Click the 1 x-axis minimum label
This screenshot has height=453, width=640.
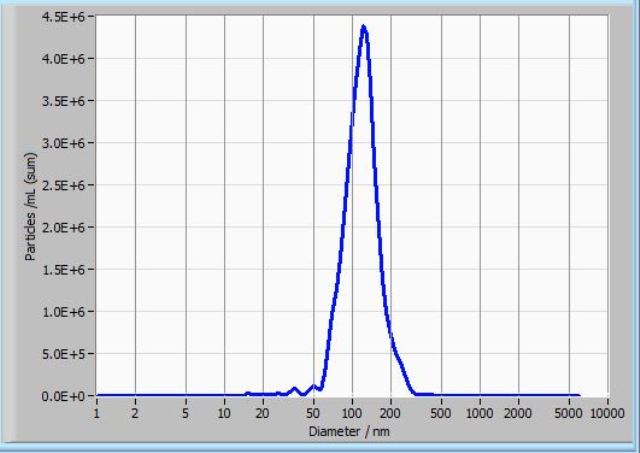click(97, 412)
